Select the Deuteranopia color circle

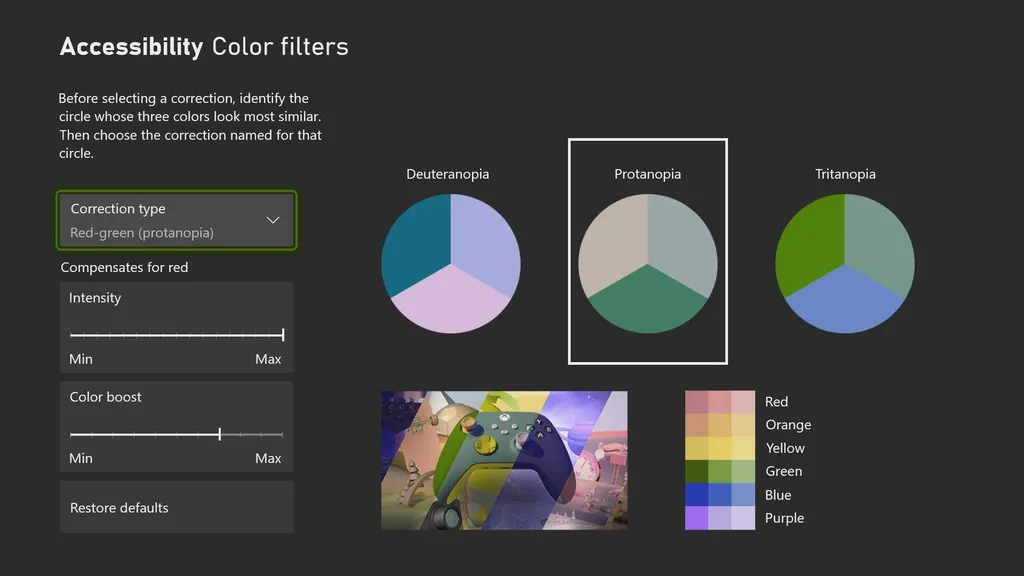tap(451, 264)
